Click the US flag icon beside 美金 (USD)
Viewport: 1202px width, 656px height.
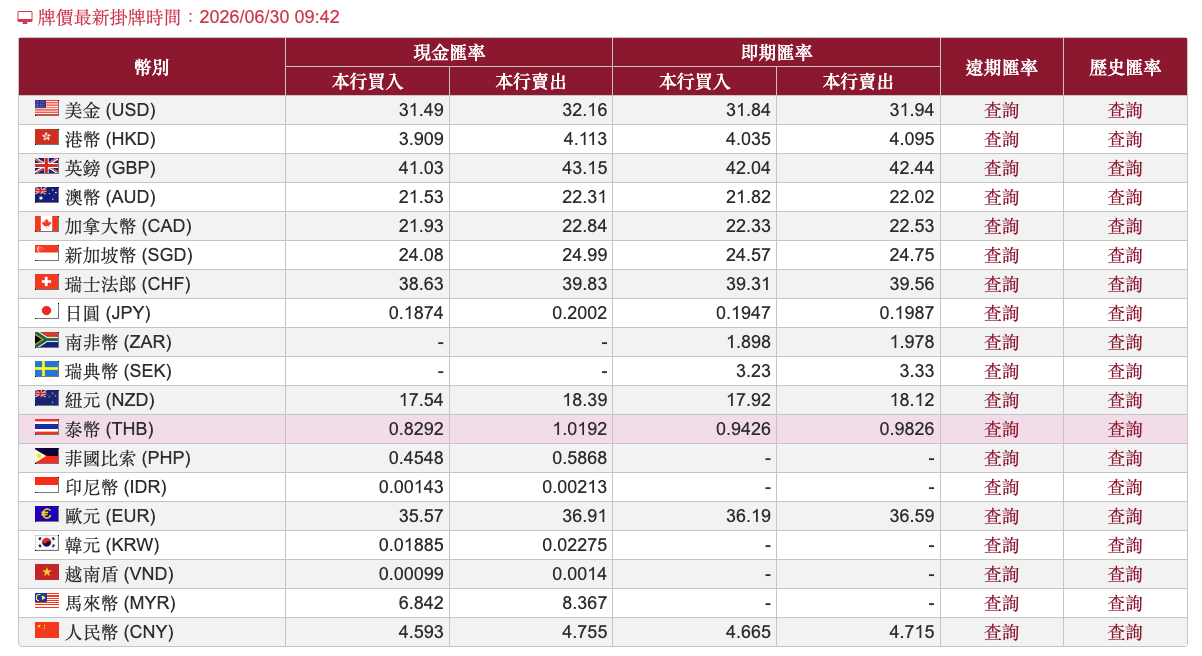(x=47, y=108)
